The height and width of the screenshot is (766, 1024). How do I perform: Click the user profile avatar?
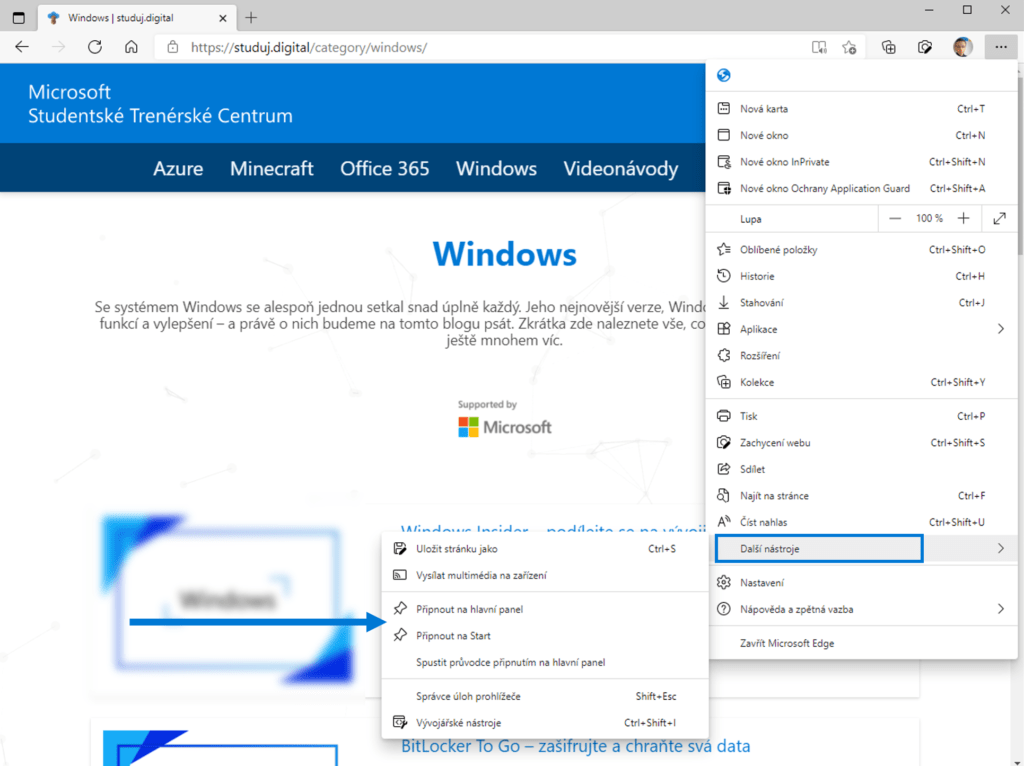[x=962, y=47]
